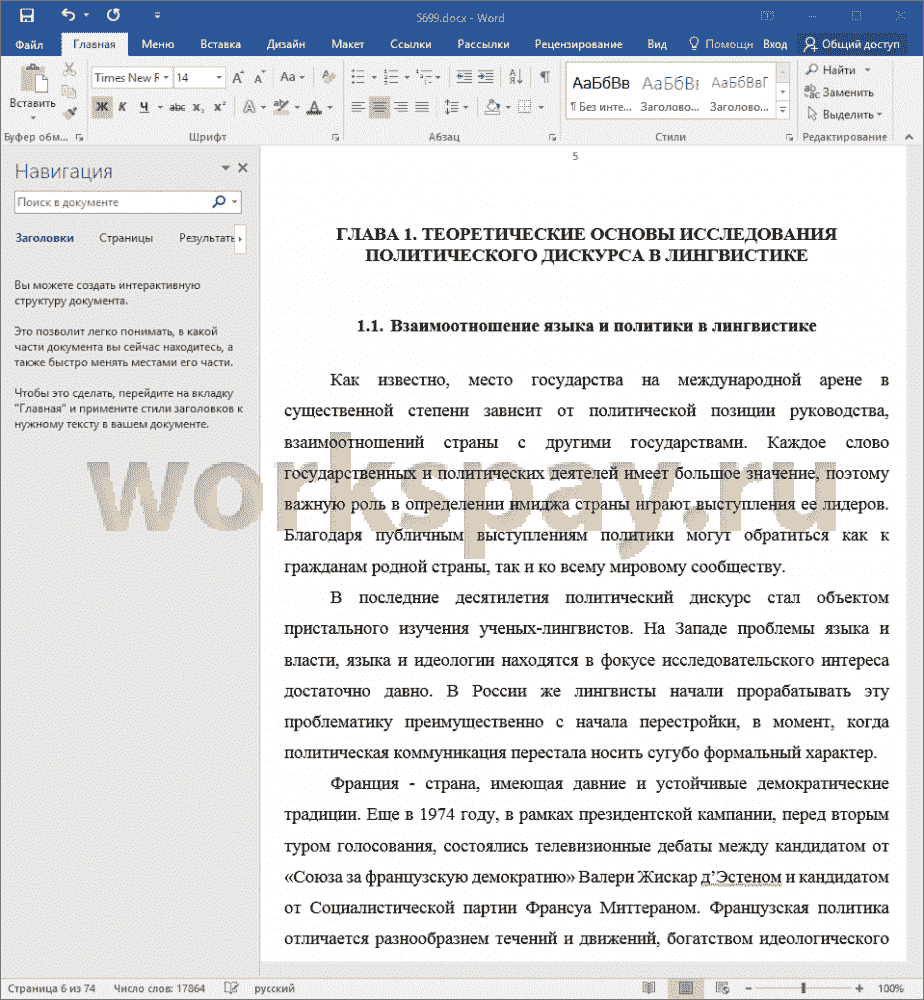This screenshot has height=1000, width=924.
Task: Save the document with the floppy disk icon
Action: coord(27,15)
